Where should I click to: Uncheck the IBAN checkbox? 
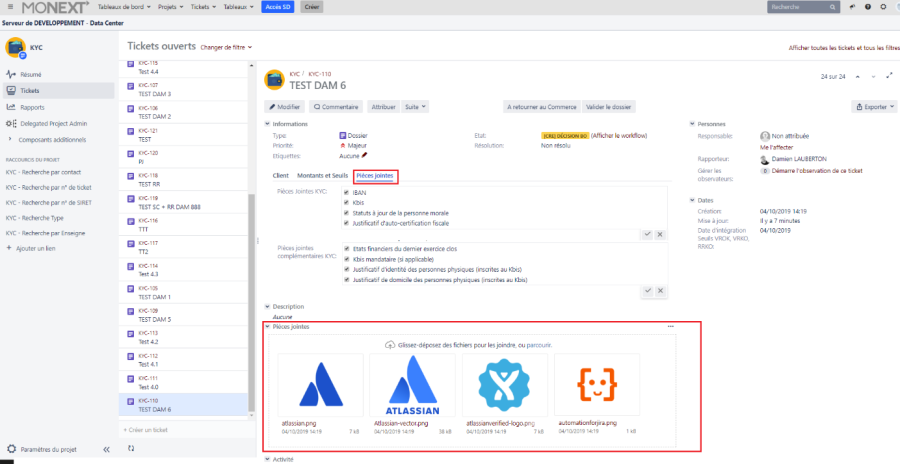[346, 192]
